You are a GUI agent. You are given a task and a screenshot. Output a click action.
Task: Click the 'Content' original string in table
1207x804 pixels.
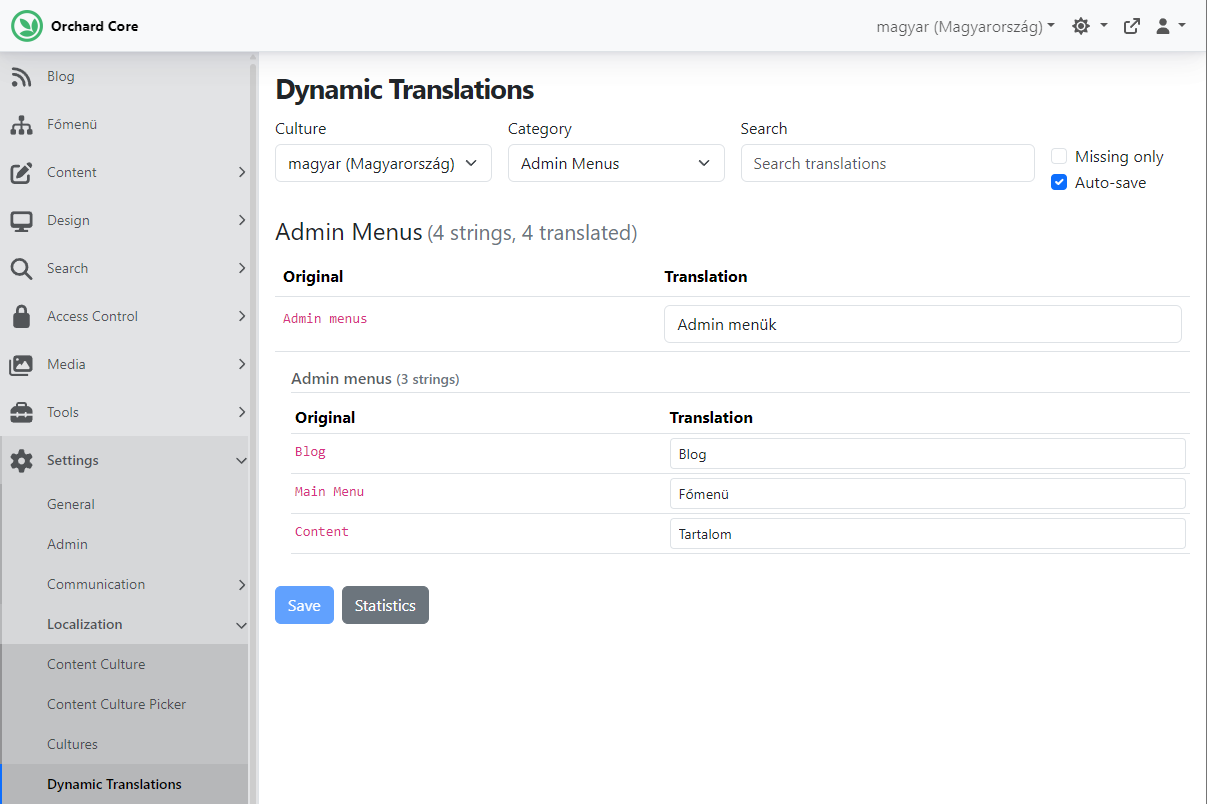pyautogui.click(x=322, y=532)
